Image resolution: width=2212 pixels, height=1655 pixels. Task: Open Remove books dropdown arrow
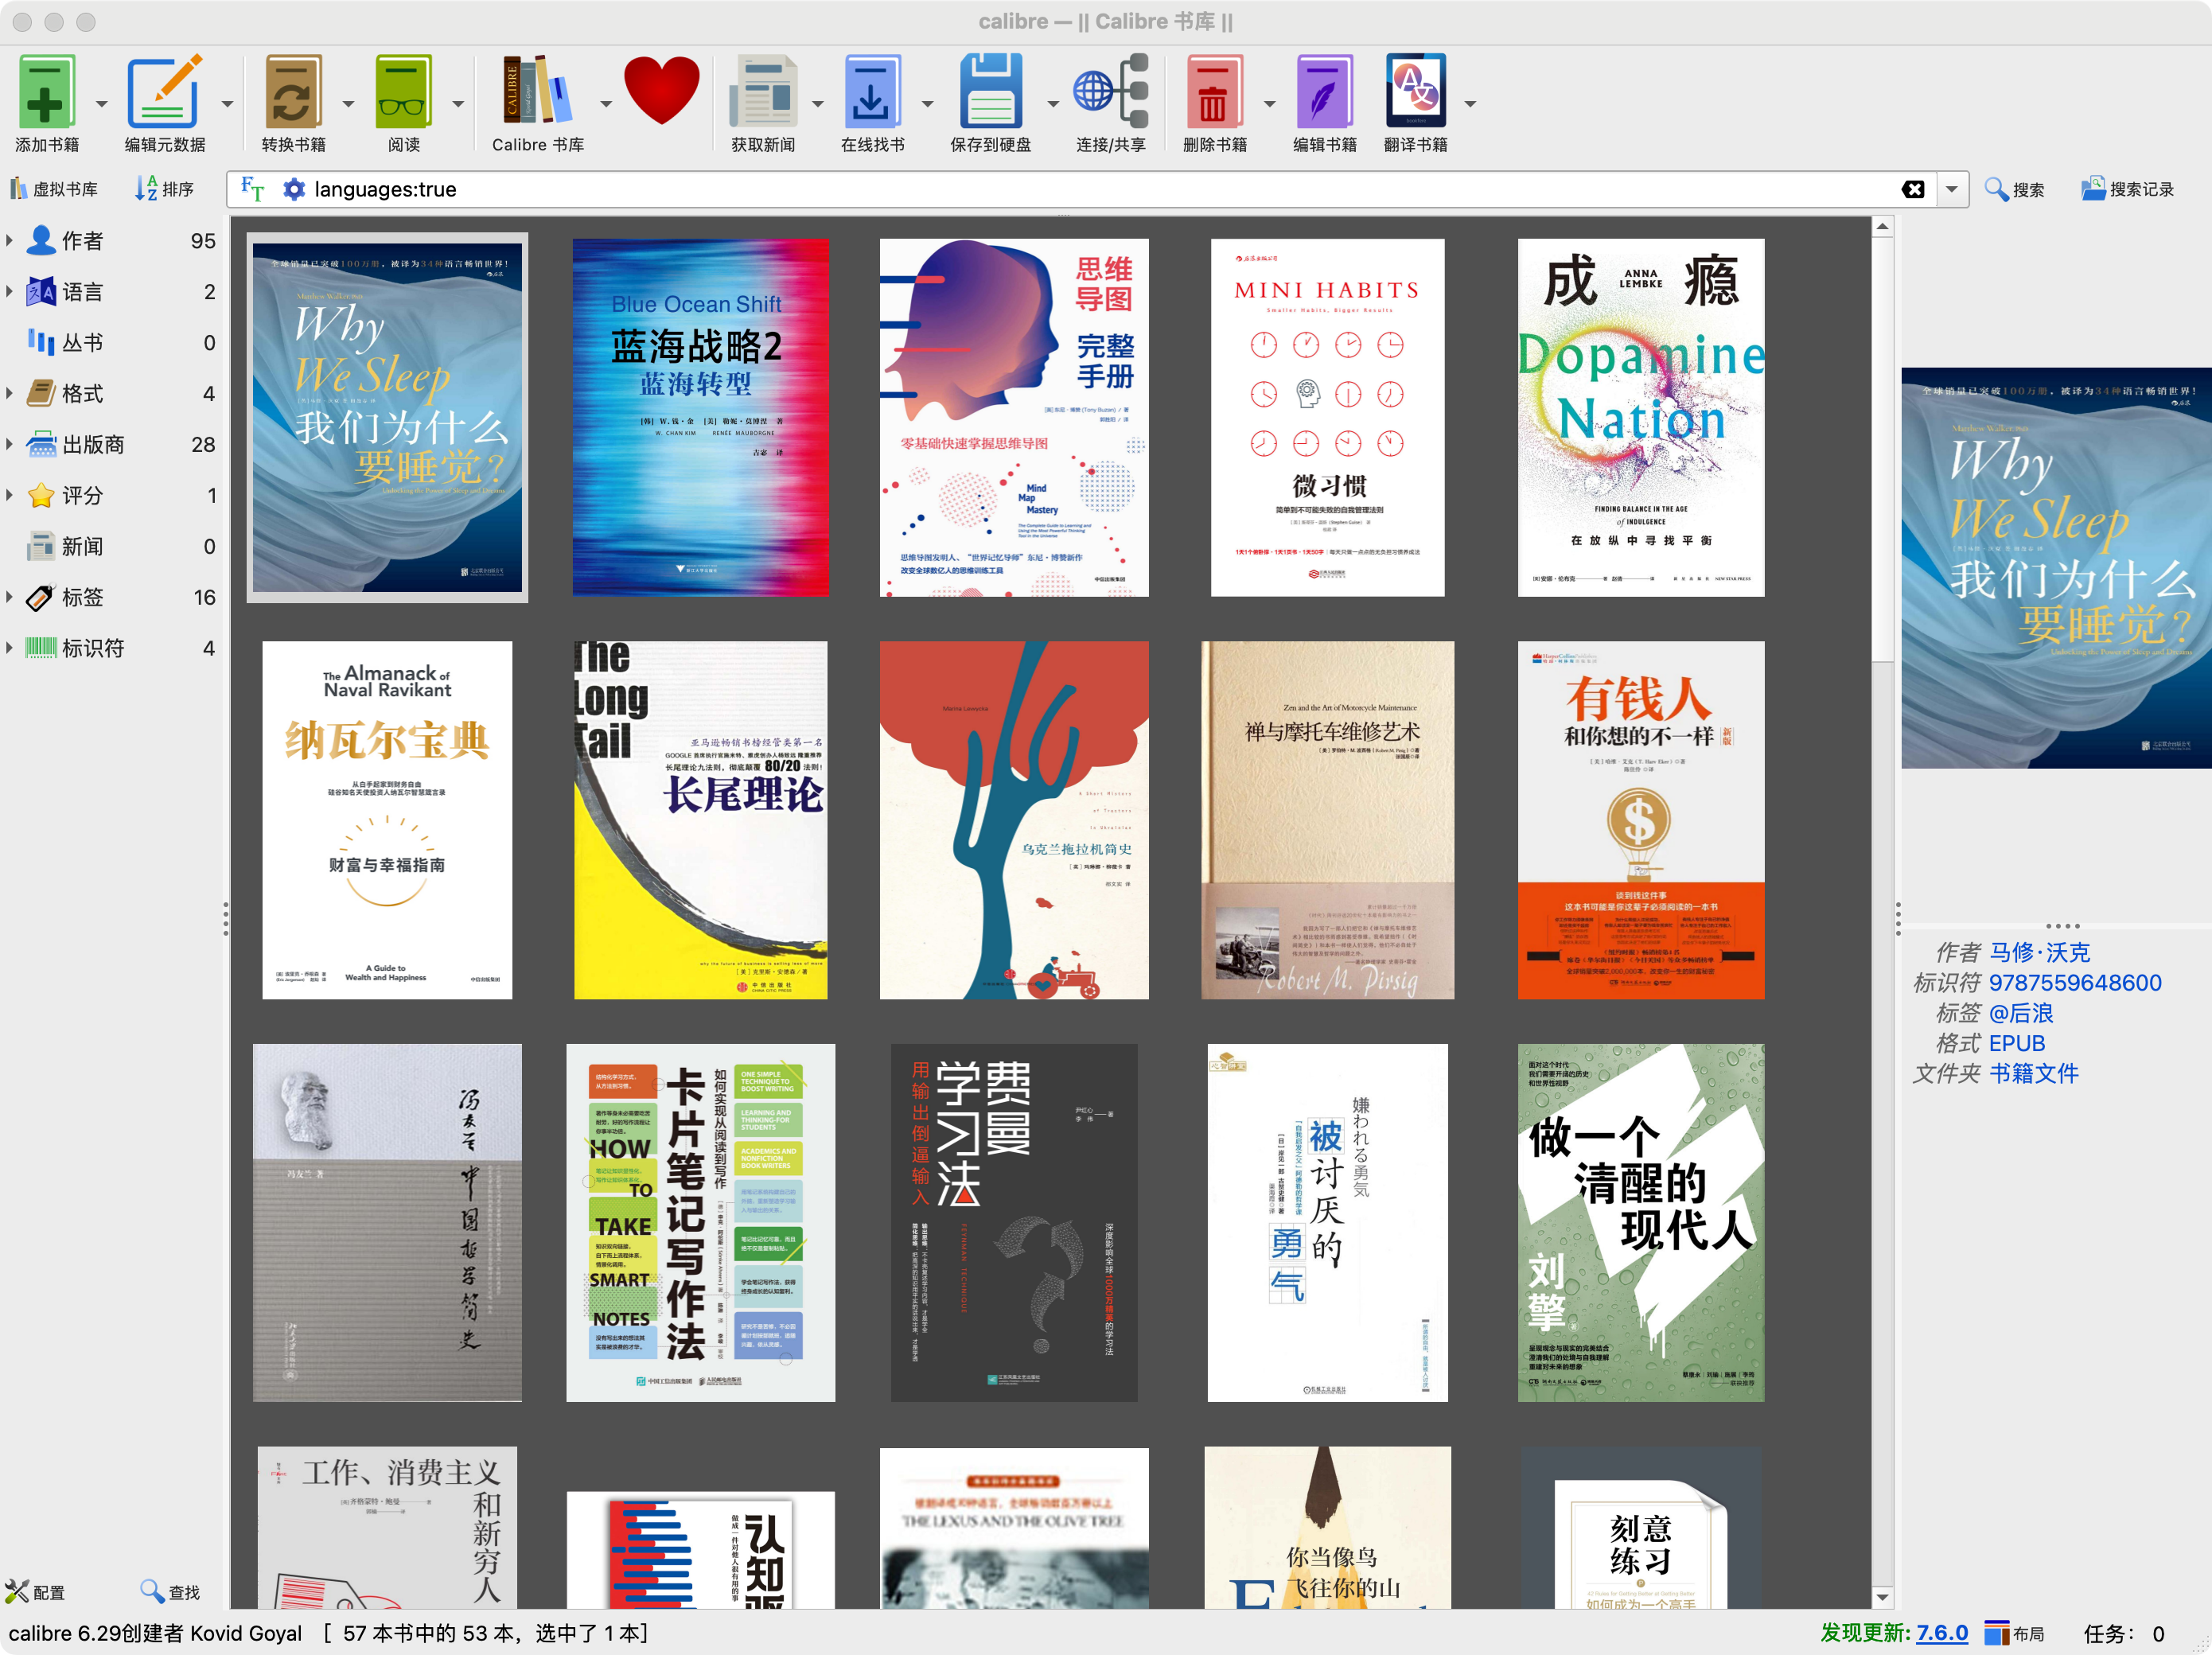1269,104
